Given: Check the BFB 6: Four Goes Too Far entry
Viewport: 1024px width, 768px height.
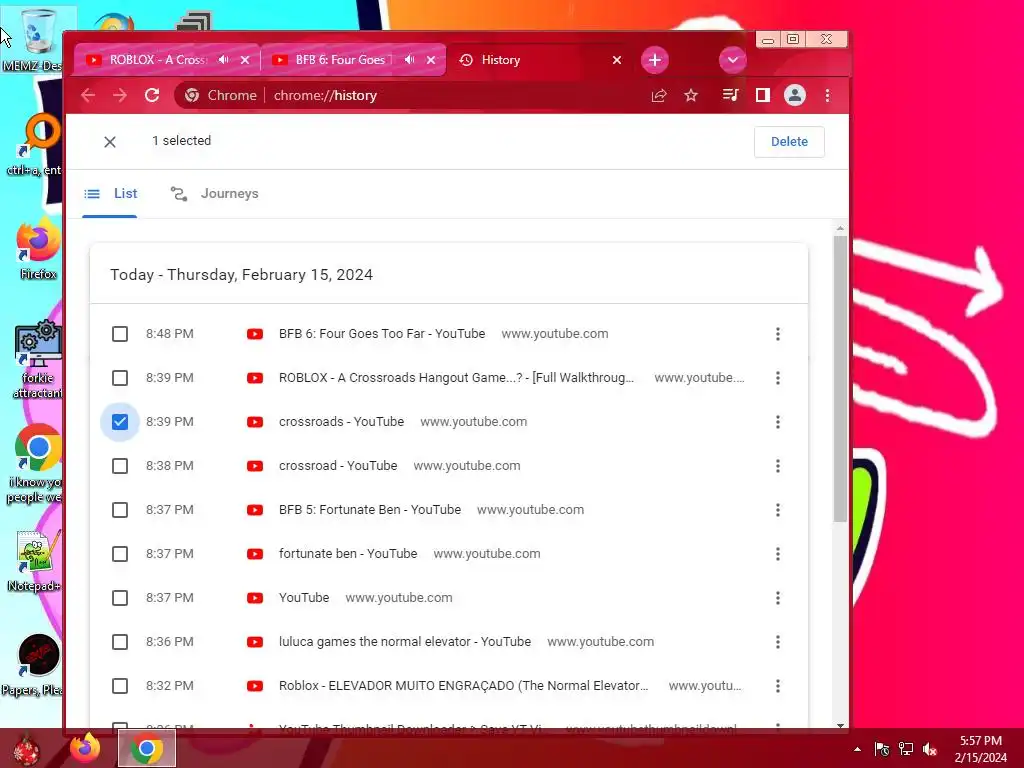Looking at the screenshot, I should coord(120,334).
